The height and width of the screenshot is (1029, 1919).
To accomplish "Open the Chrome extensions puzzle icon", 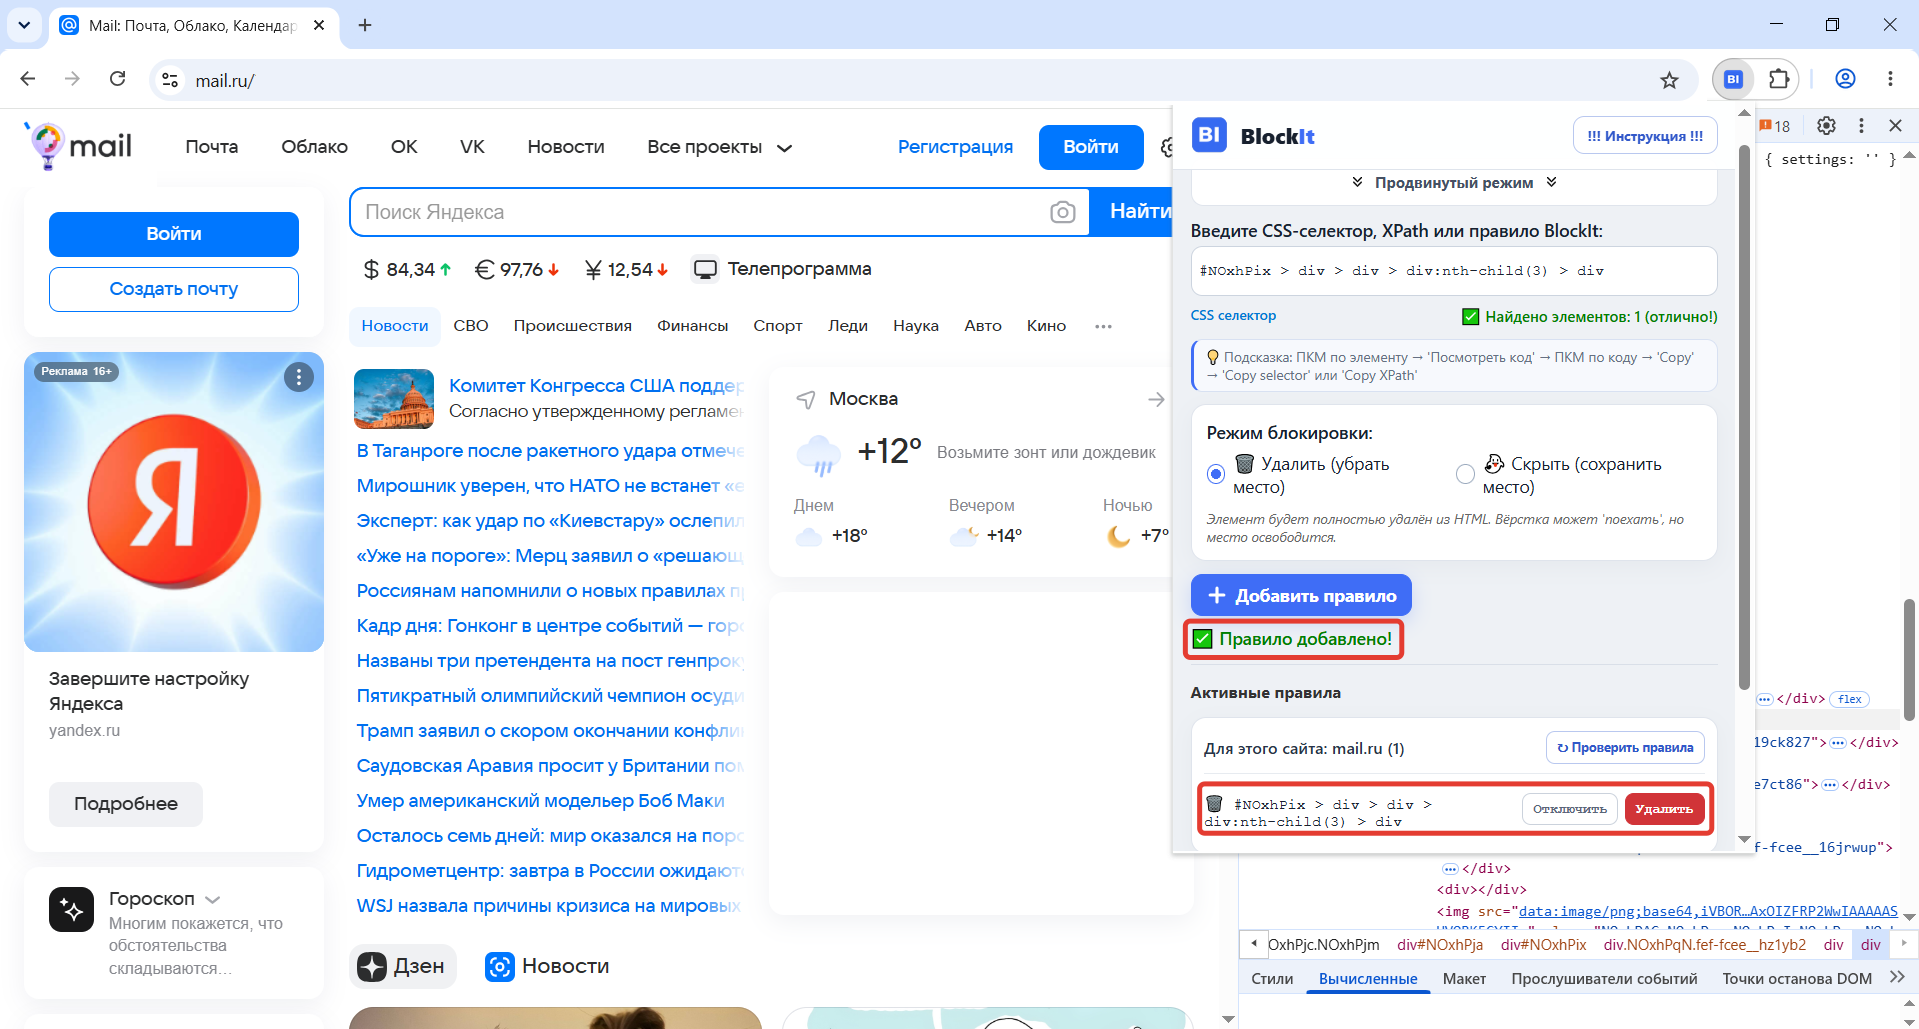I will click(x=1778, y=80).
